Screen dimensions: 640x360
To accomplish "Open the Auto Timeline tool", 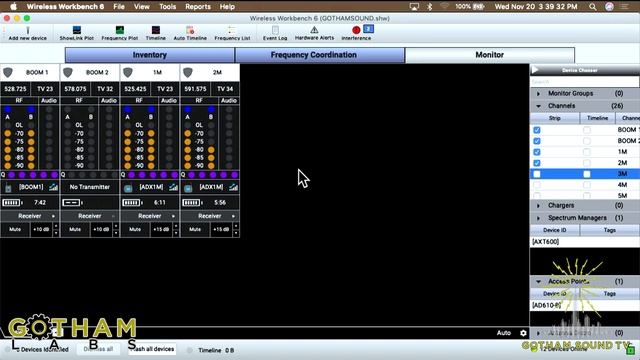I will point(190,30).
